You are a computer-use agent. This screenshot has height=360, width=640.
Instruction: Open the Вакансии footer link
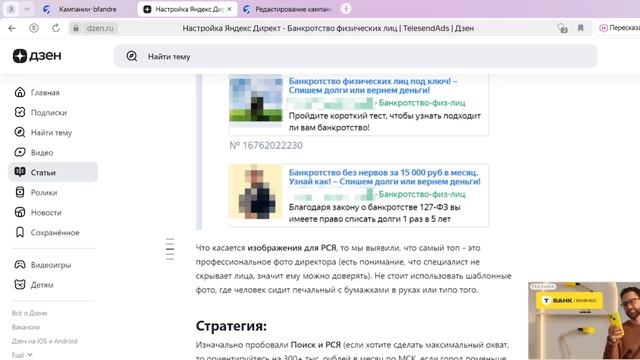click(26, 327)
